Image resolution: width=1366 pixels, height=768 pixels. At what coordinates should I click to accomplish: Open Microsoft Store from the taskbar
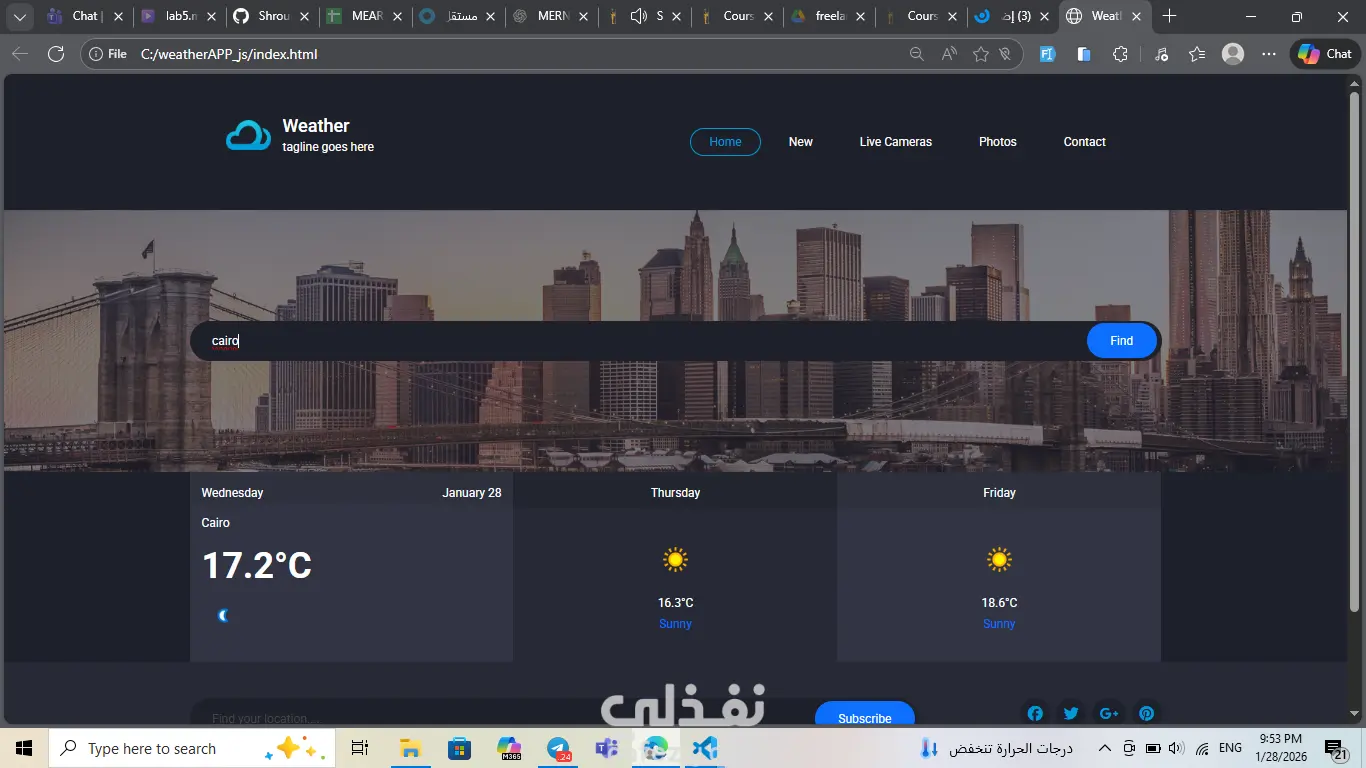pyautogui.click(x=459, y=748)
